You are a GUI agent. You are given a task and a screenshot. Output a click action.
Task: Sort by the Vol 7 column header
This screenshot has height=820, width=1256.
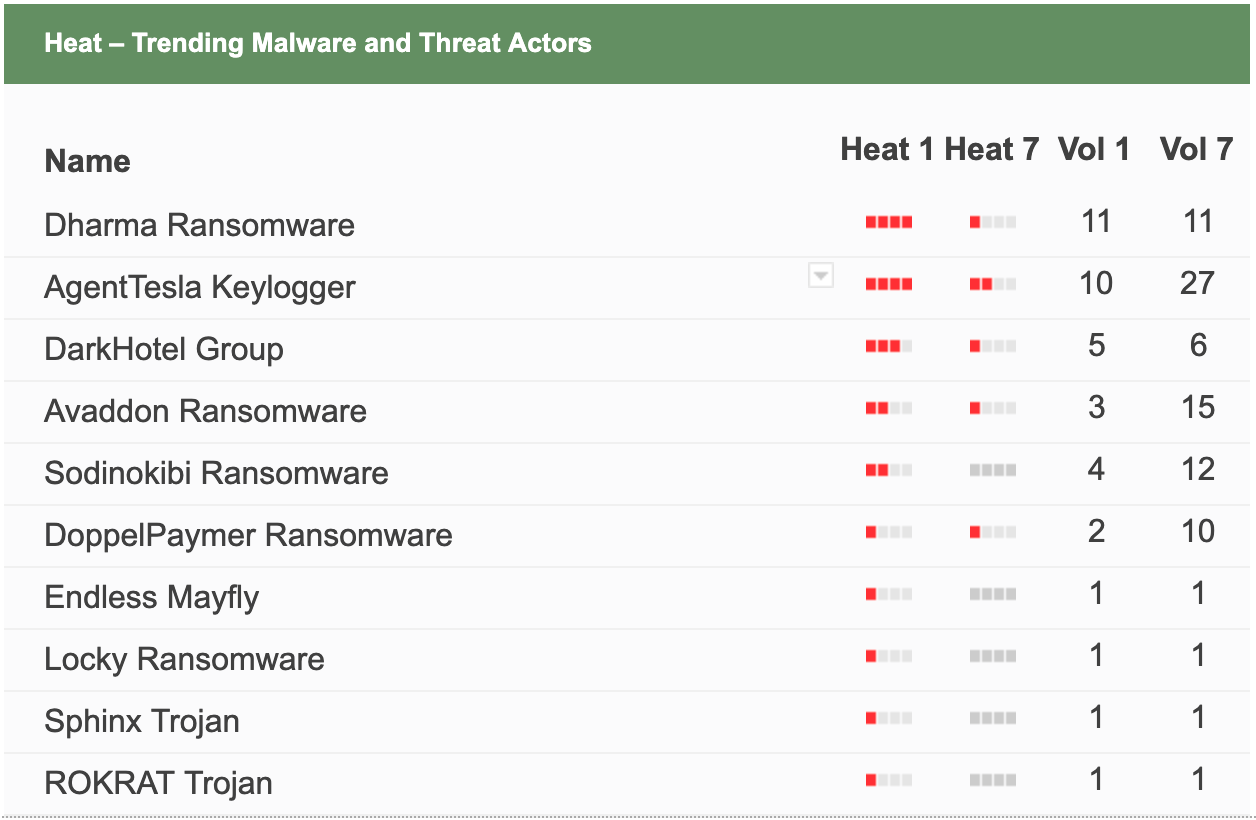pyautogui.click(x=1196, y=149)
